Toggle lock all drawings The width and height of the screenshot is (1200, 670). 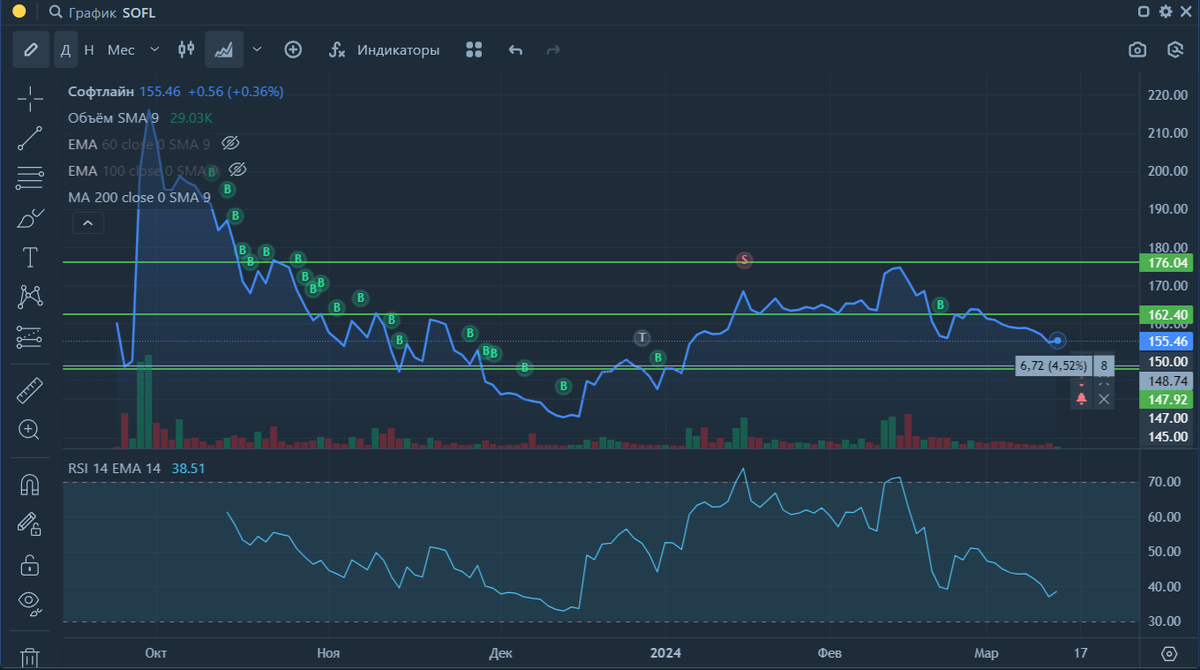pos(30,564)
